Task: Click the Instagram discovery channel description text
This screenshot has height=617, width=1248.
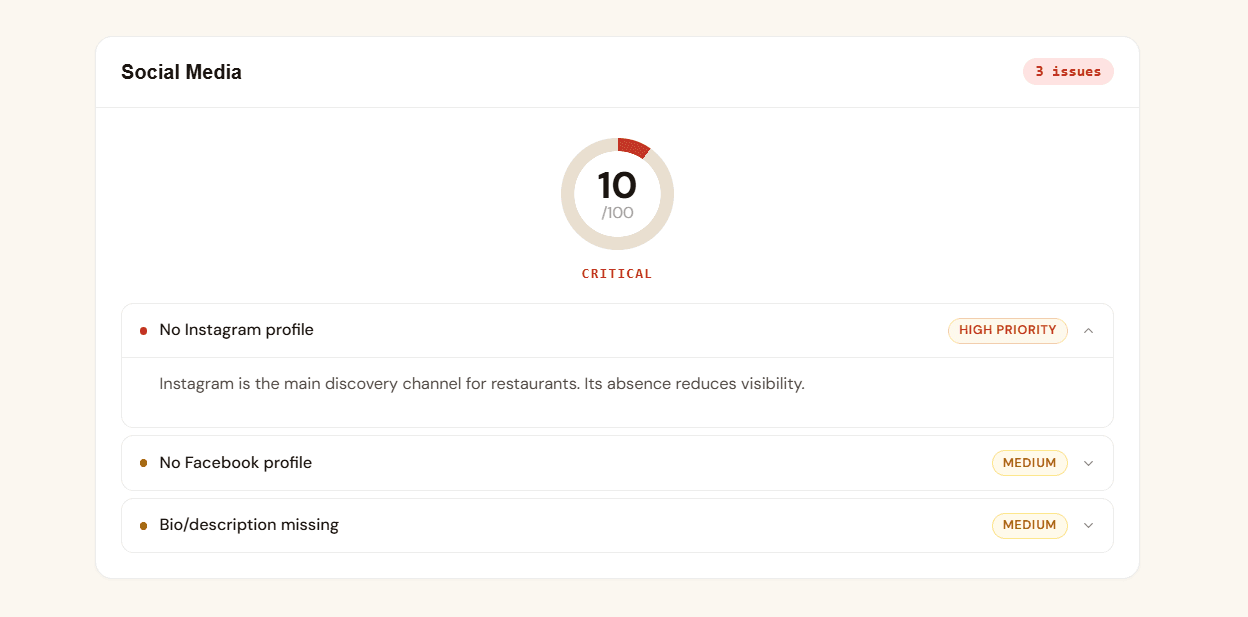Action: [482, 384]
